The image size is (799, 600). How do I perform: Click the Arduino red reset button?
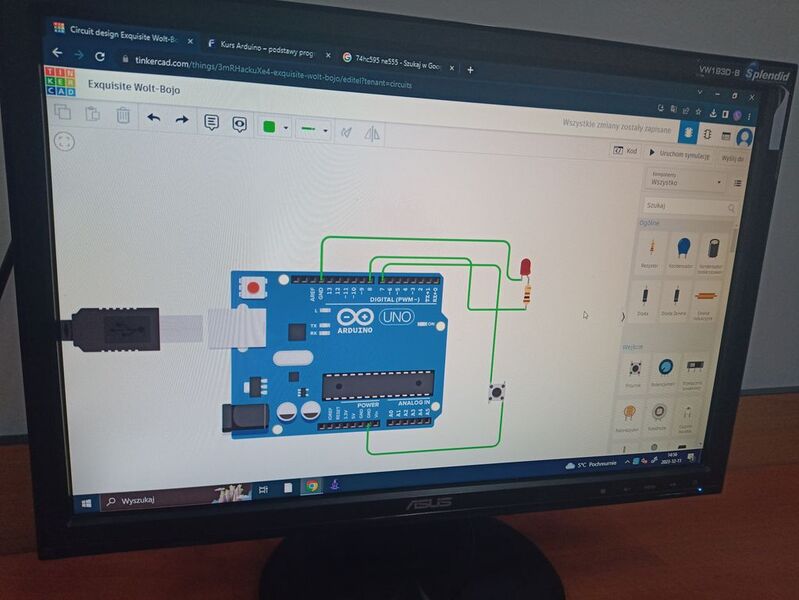click(253, 288)
